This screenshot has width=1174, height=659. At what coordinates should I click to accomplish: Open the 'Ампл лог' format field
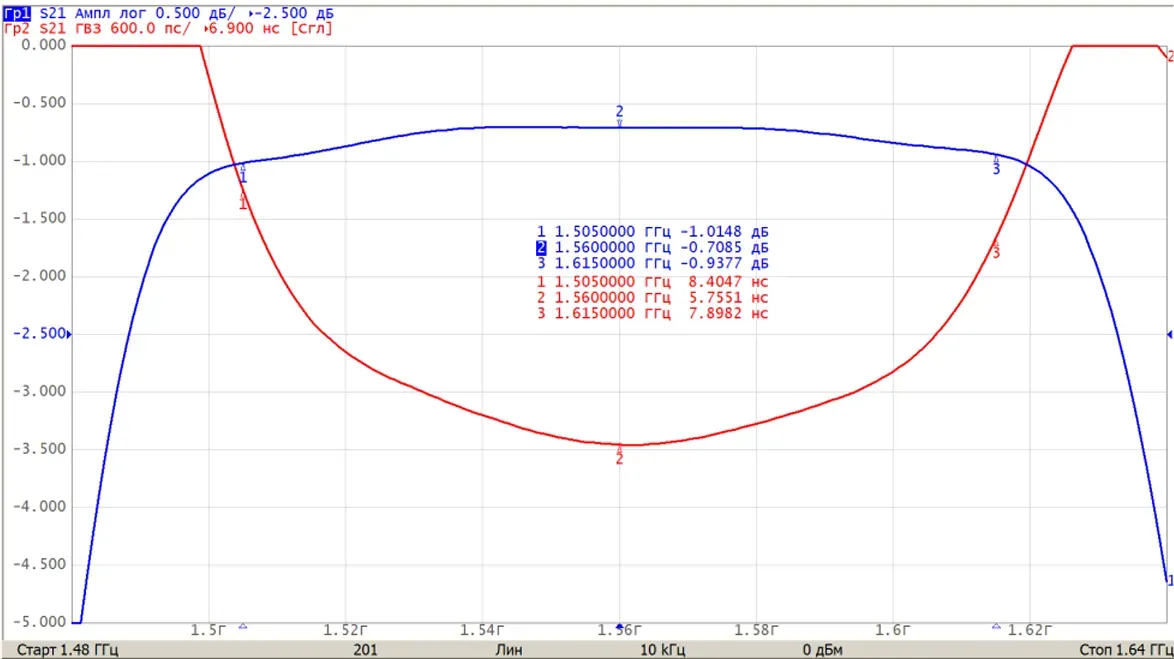pyautogui.click(x=110, y=13)
